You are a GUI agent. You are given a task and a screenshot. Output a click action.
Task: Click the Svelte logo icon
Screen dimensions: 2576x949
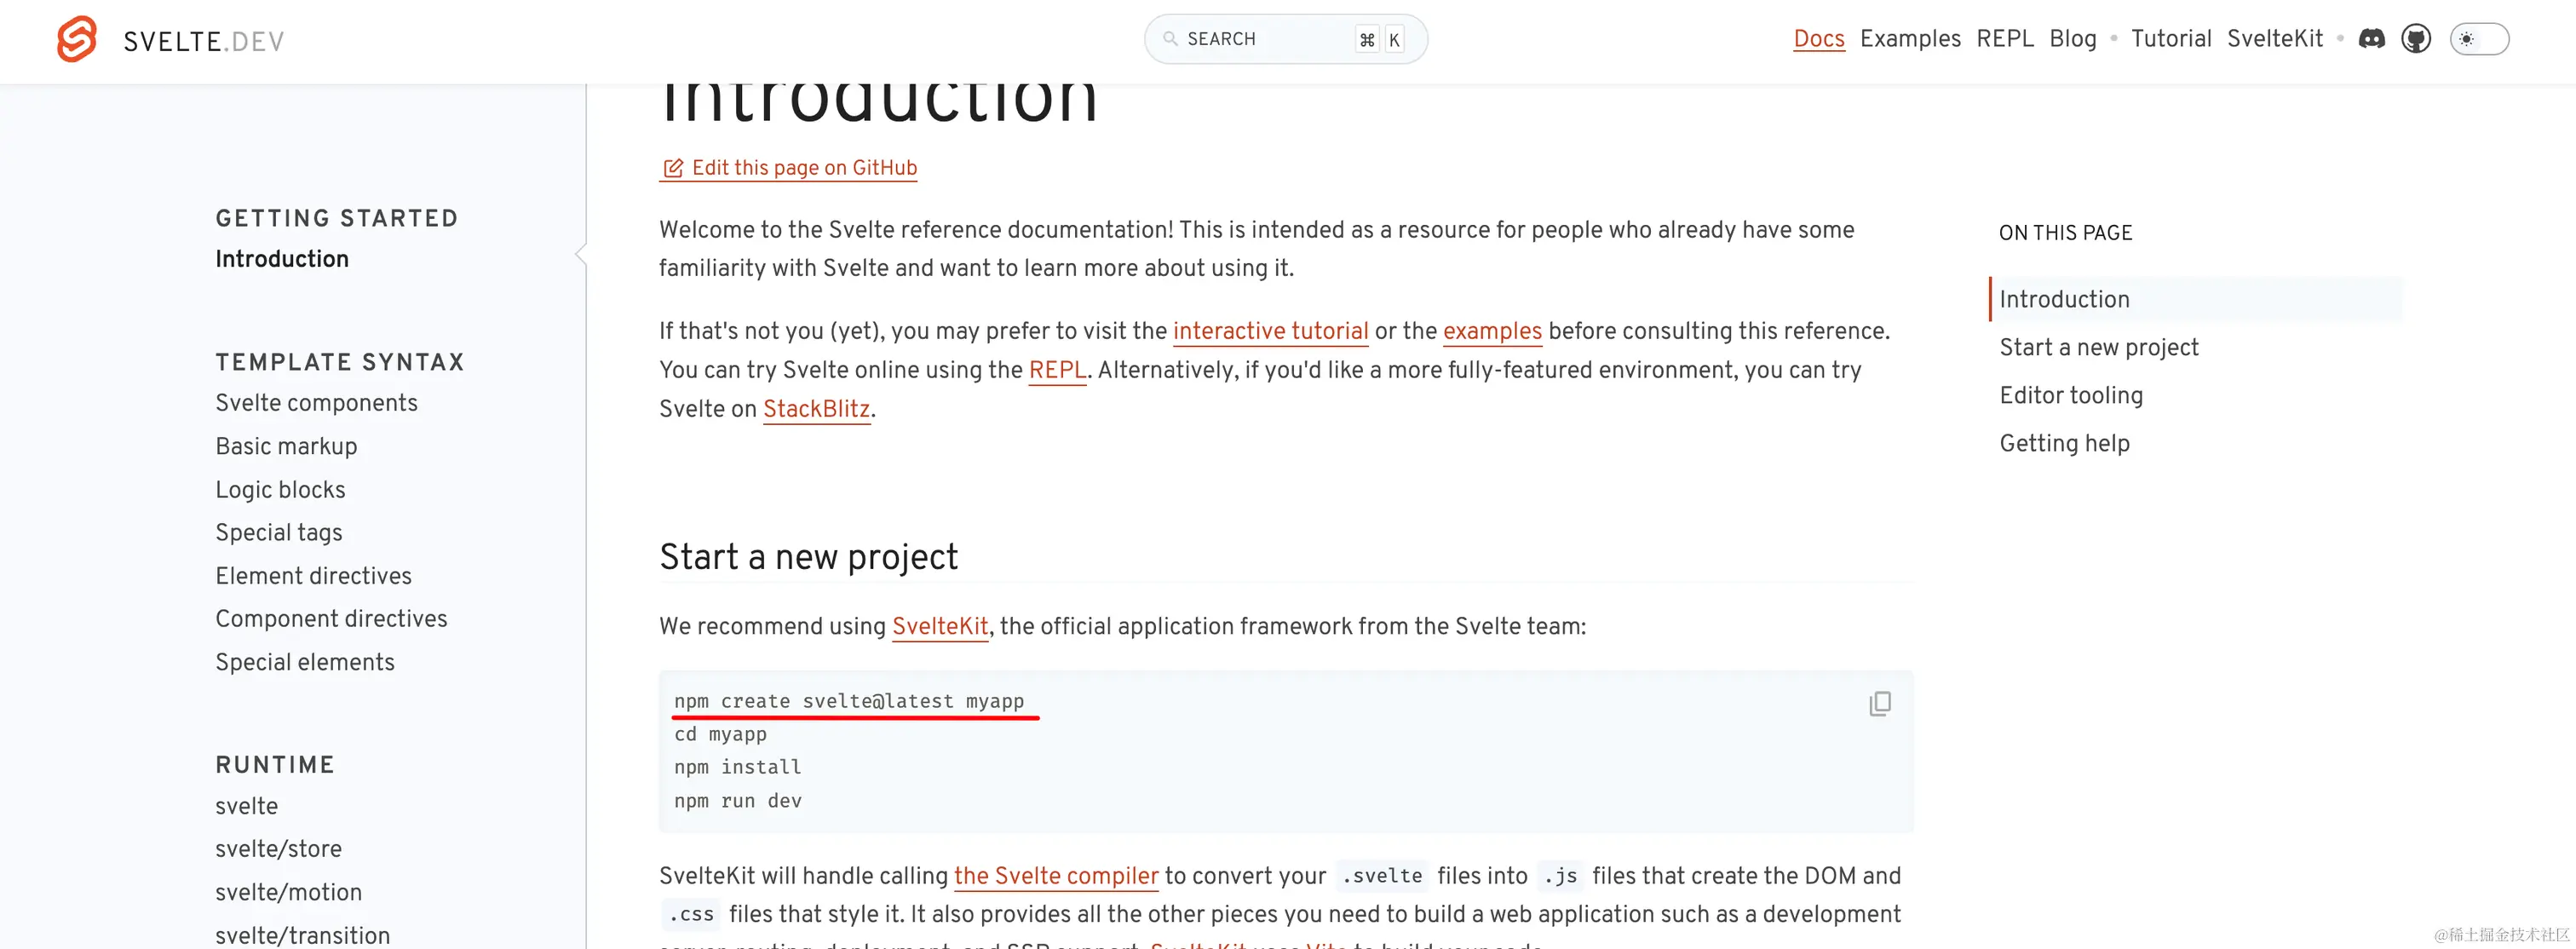coord(77,39)
